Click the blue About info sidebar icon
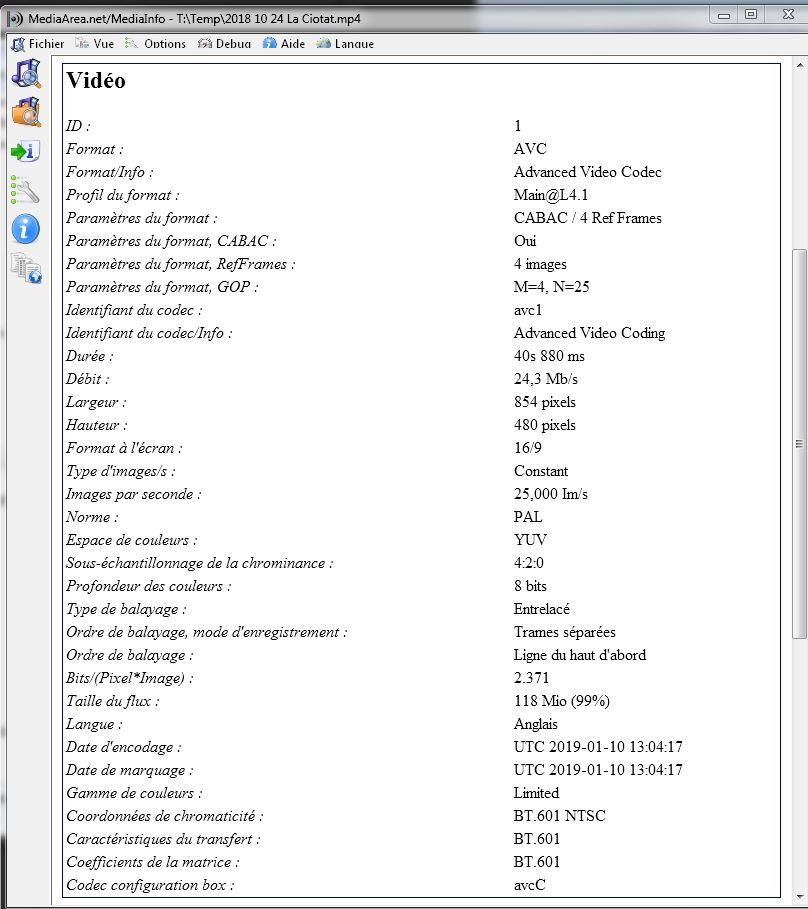Viewport: 808px width, 909px height. coord(25,228)
